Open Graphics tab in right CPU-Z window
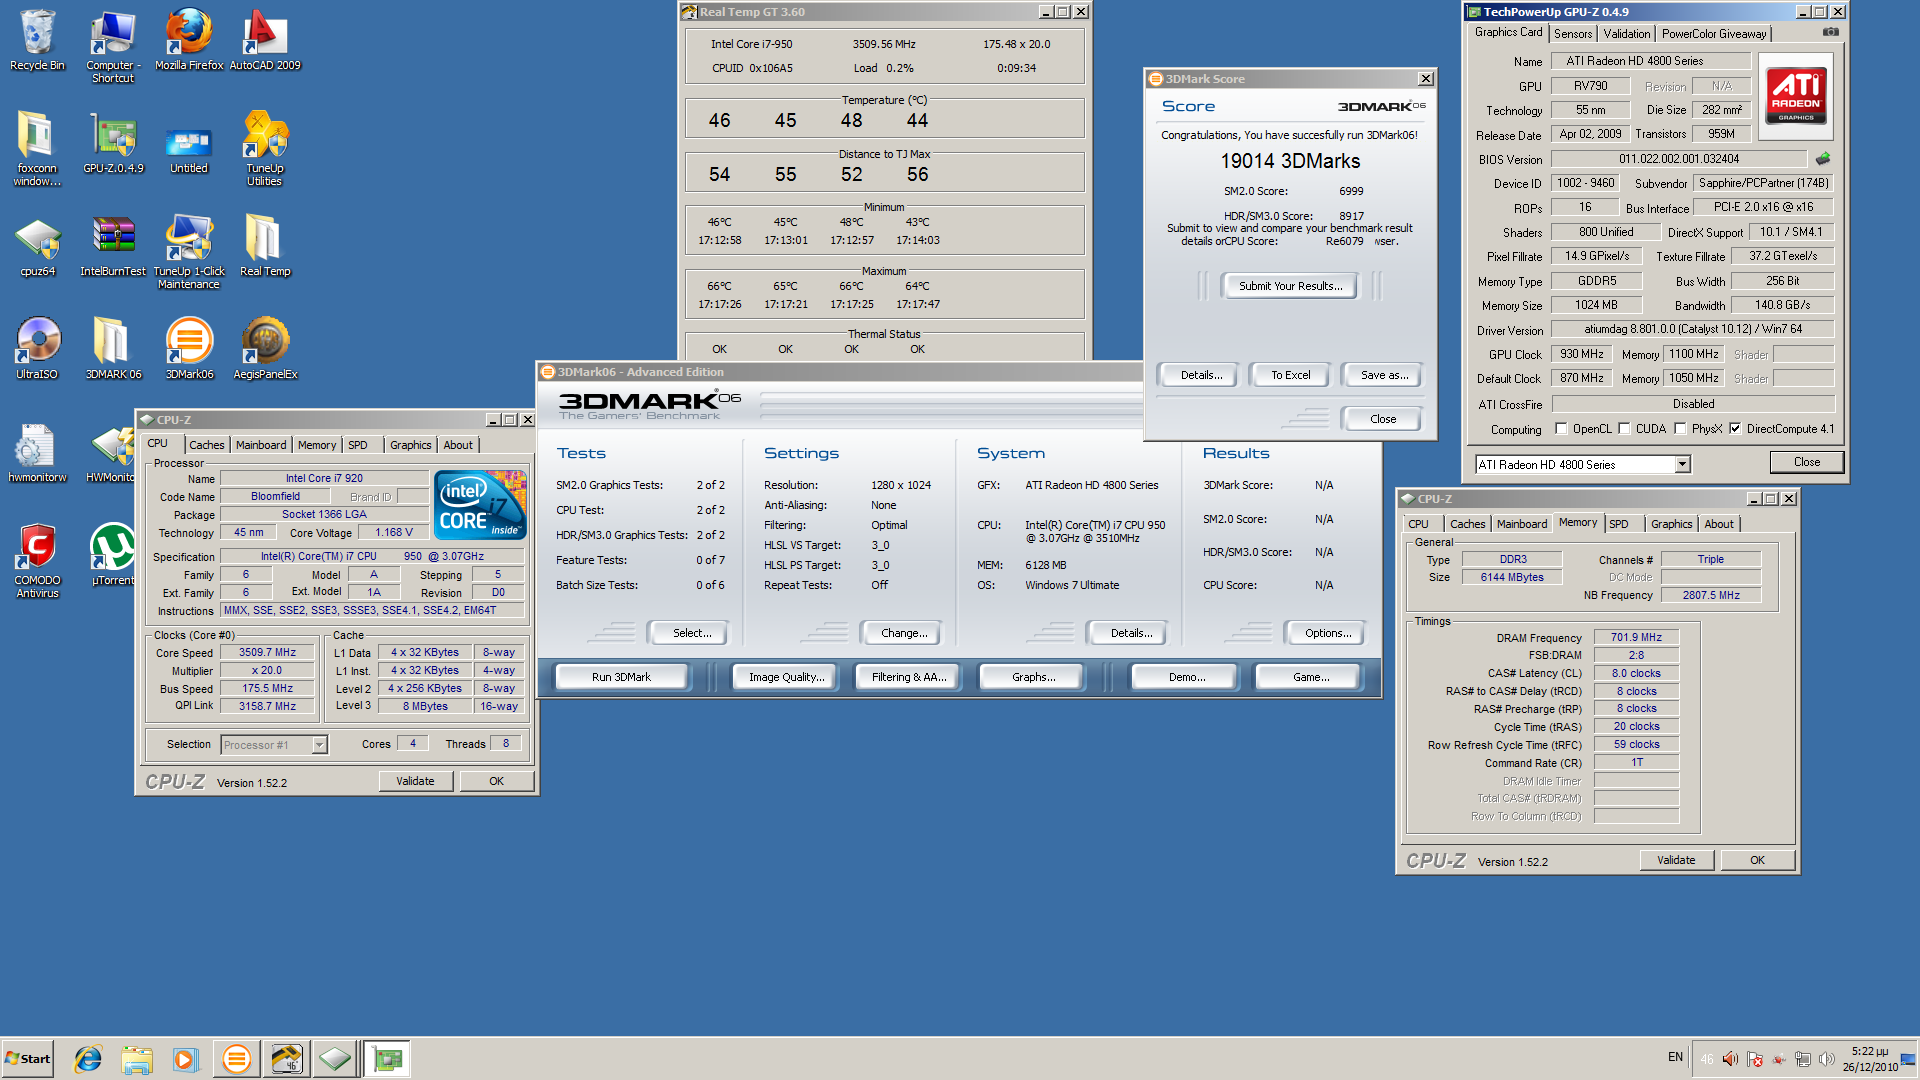This screenshot has width=1920, height=1080. [1671, 524]
